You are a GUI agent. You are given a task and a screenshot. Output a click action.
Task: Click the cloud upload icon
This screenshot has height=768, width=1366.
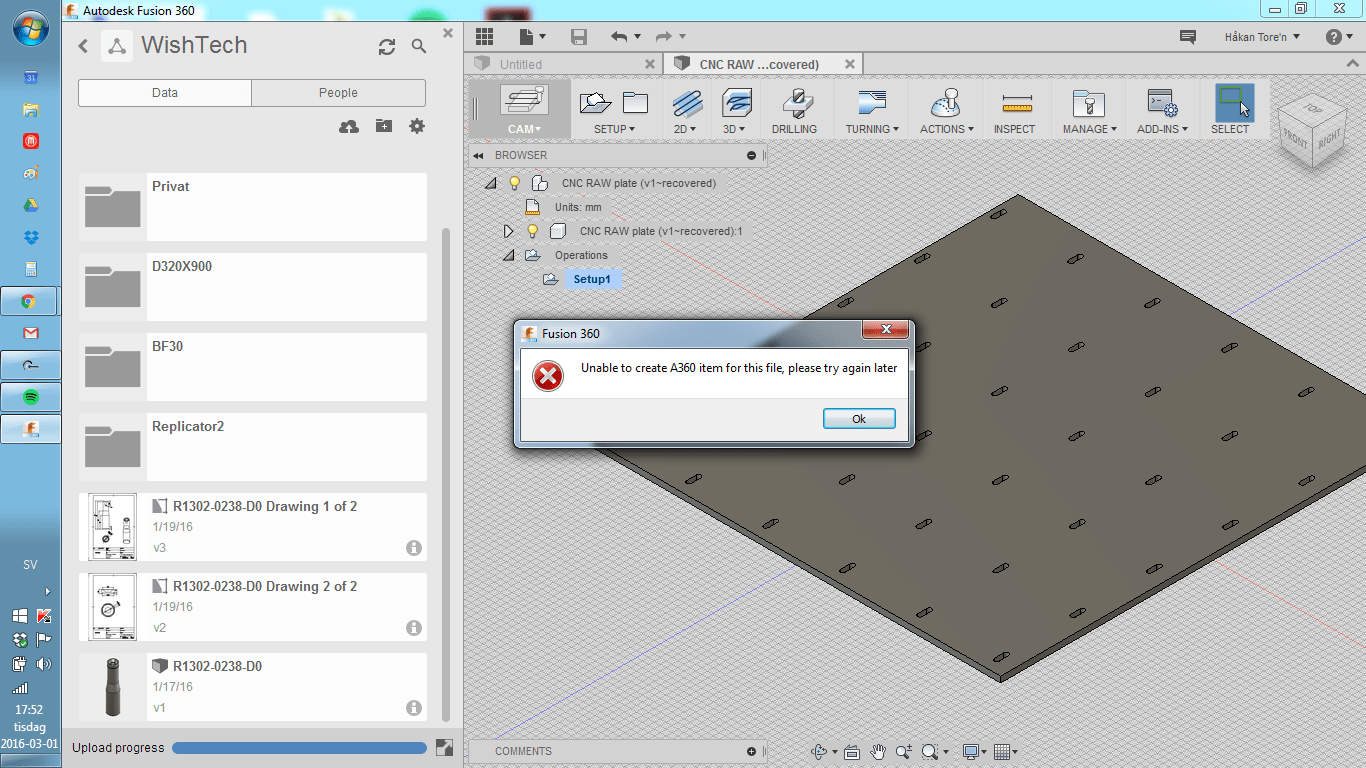coord(349,126)
